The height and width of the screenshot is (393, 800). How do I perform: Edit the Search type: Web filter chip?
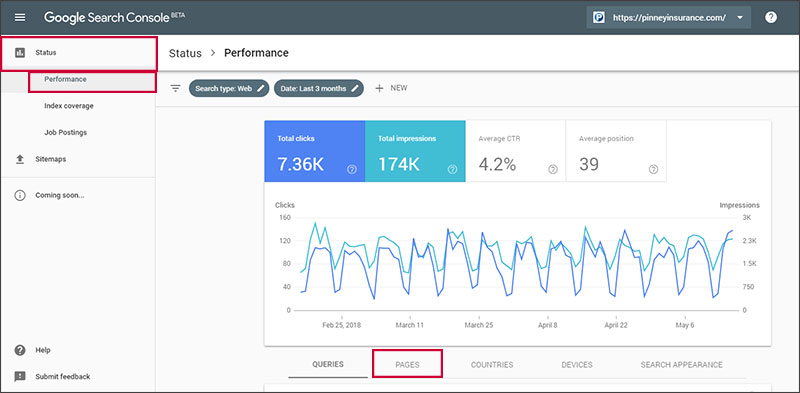pos(229,88)
